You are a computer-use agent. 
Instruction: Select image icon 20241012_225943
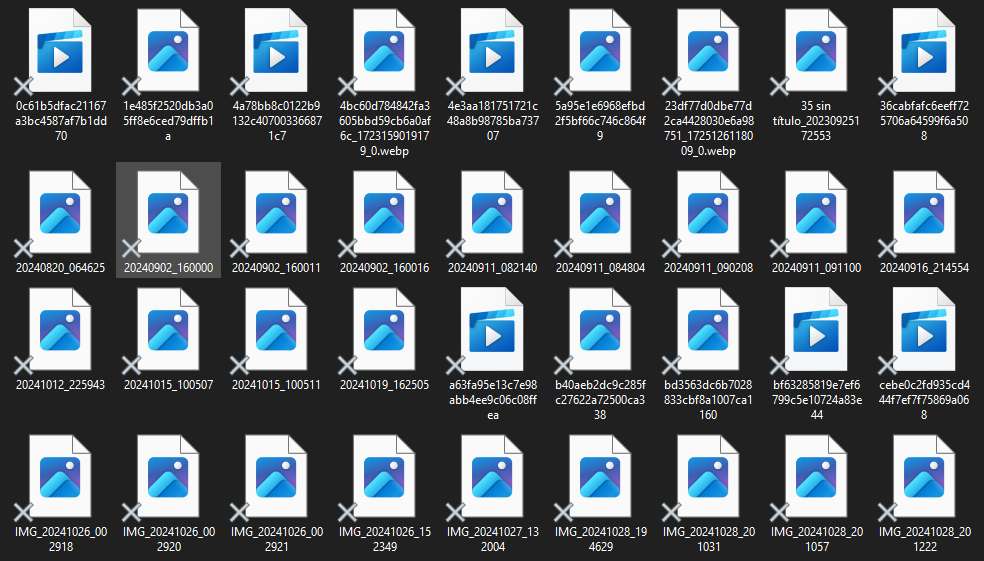click(x=60, y=329)
